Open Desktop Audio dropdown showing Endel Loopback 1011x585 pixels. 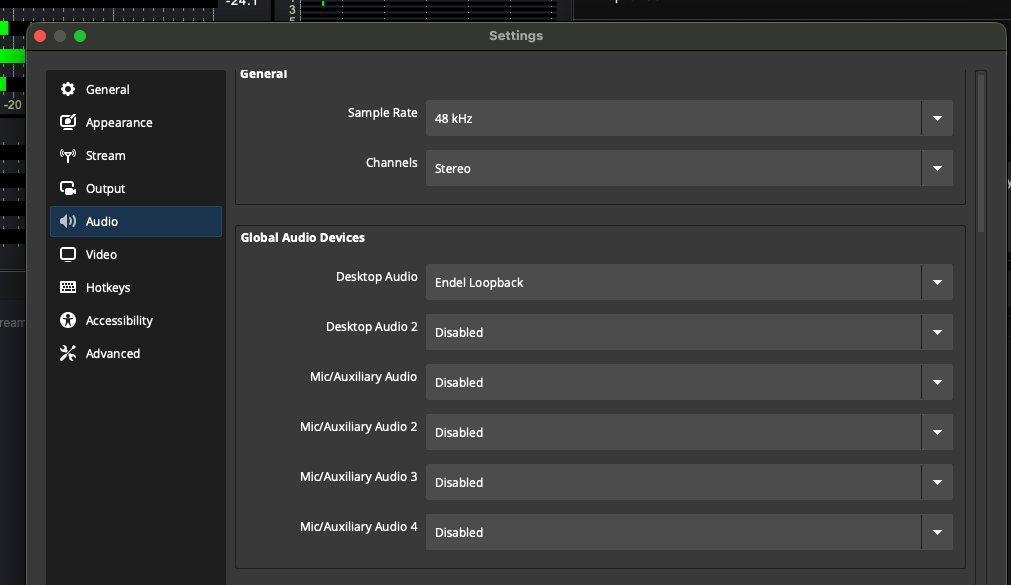689,283
